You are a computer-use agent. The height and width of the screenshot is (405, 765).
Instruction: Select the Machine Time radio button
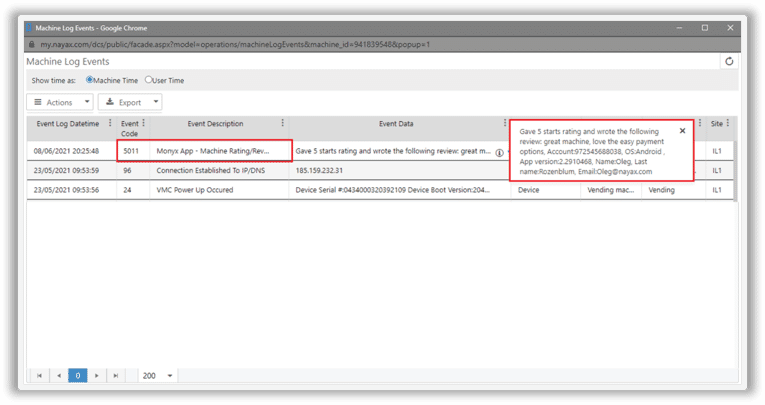click(89, 80)
